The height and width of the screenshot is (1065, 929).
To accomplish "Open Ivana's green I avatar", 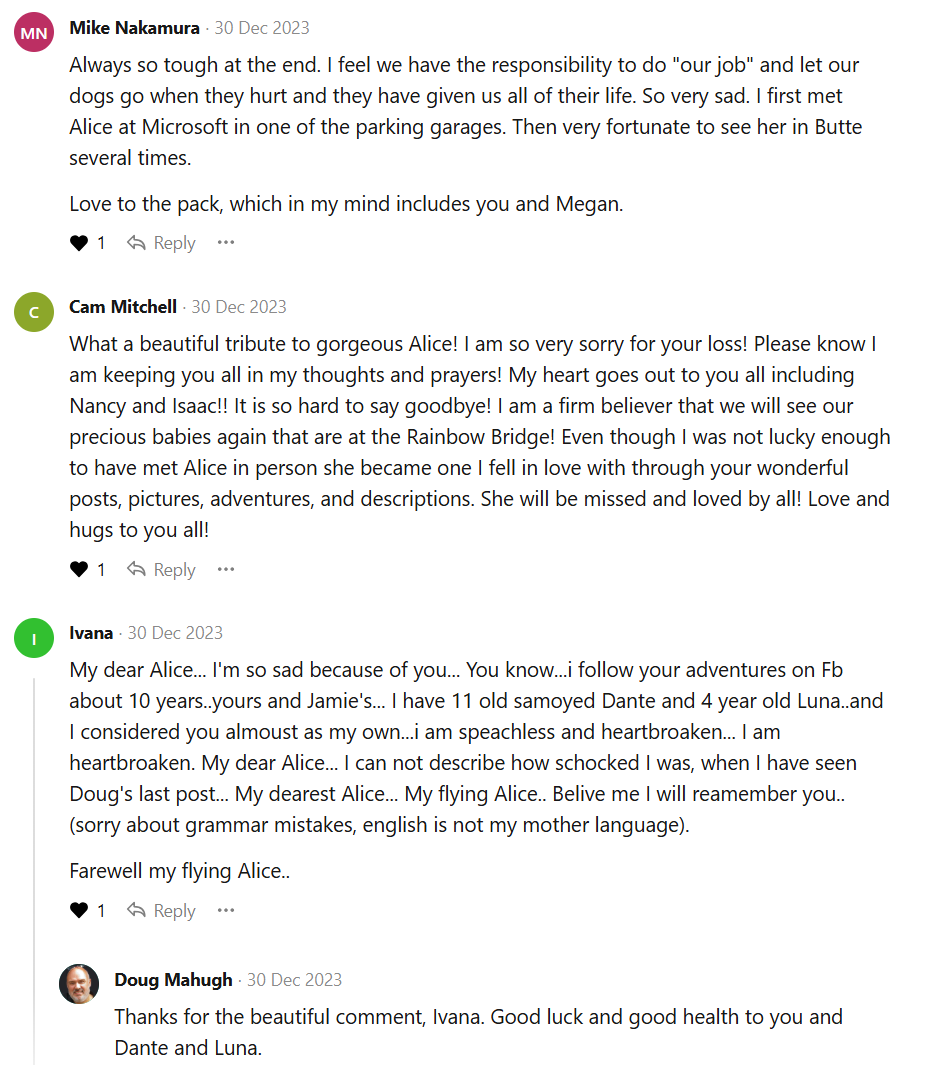I will [34, 638].
